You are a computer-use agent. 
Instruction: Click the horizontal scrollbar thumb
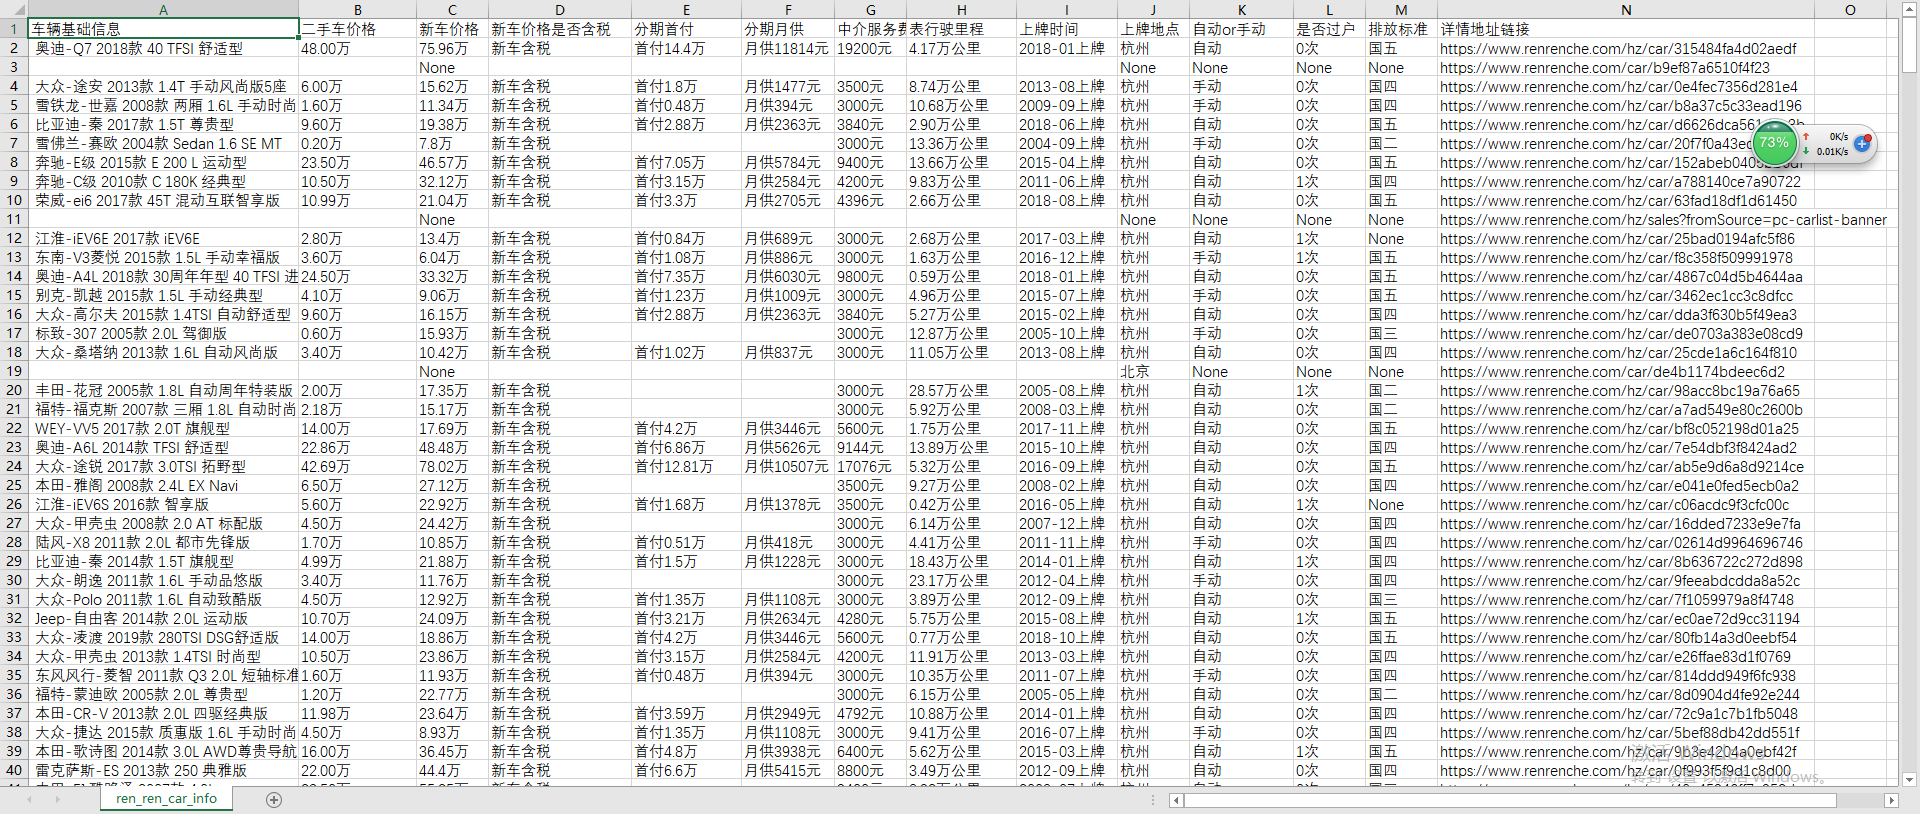click(1510, 800)
